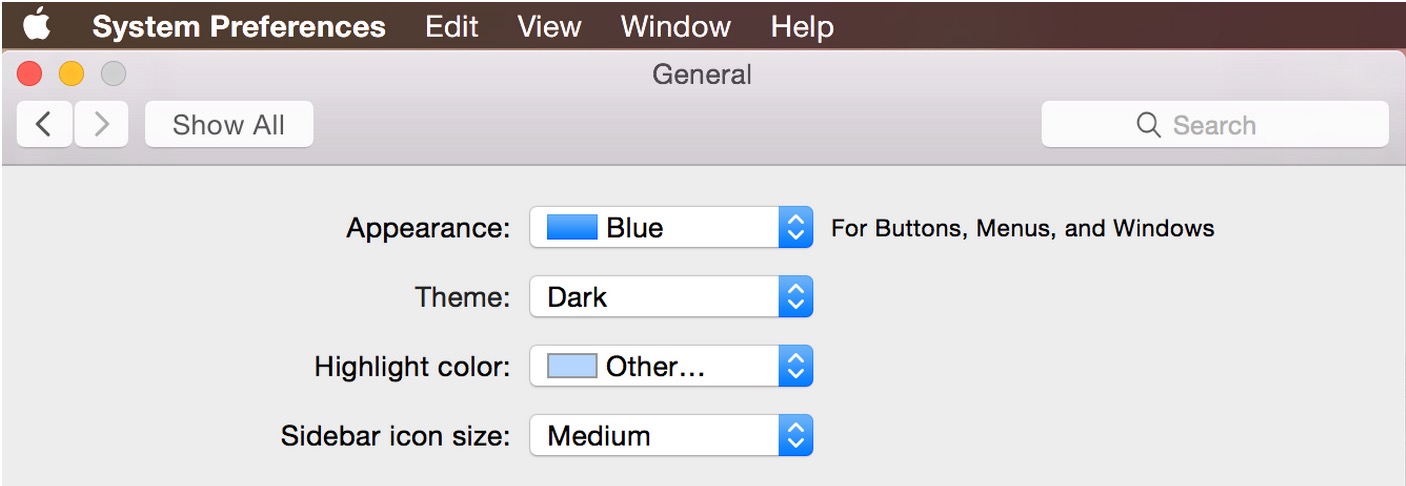Image resolution: width=1406 pixels, height=486 pixels.
Task: Open the Window menu
Action: point(675,26)
